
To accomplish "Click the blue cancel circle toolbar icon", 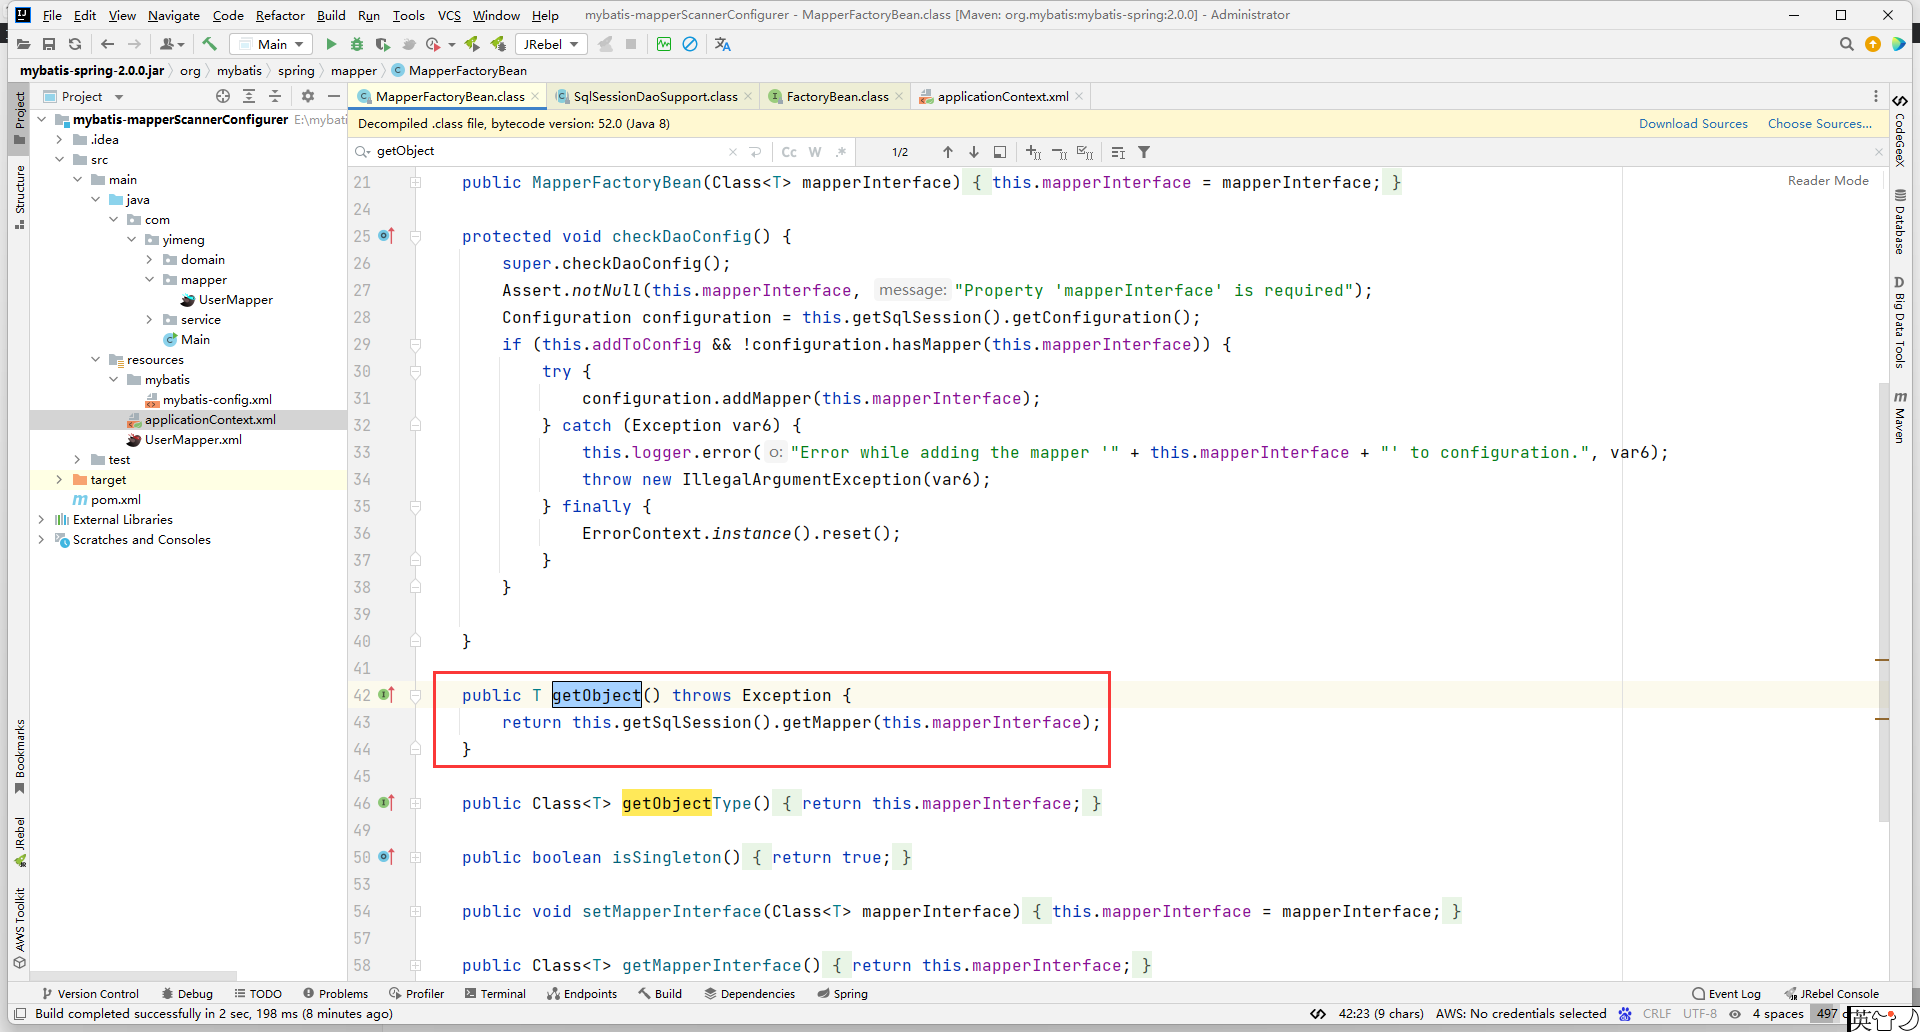I will click(690, 44).
